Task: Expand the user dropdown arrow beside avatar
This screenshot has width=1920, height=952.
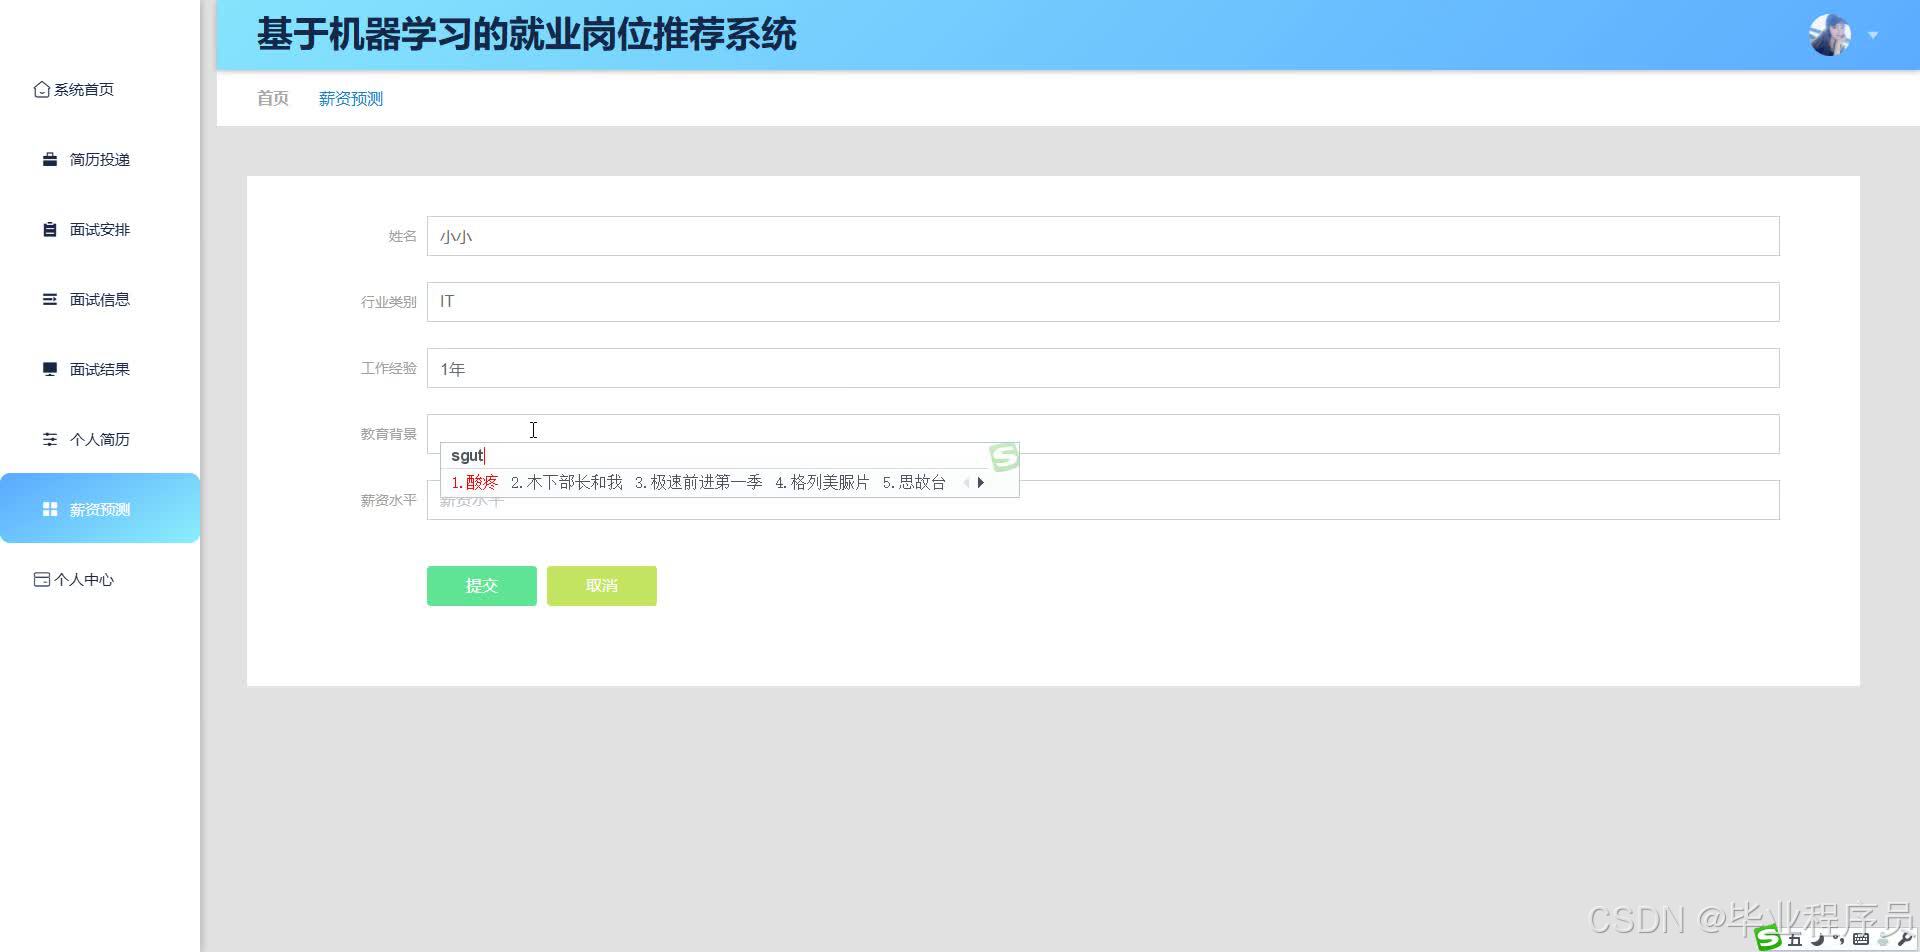Action: (x=1873, y=35)
